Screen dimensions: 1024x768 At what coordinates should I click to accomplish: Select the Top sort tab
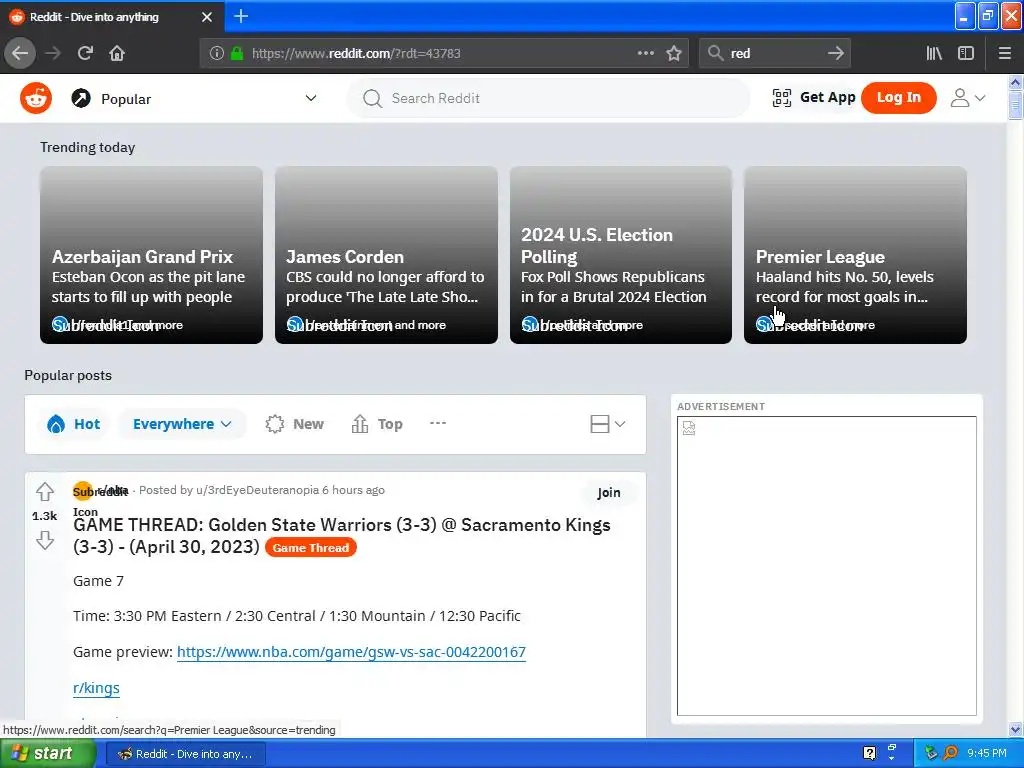[x=377, y=424]
